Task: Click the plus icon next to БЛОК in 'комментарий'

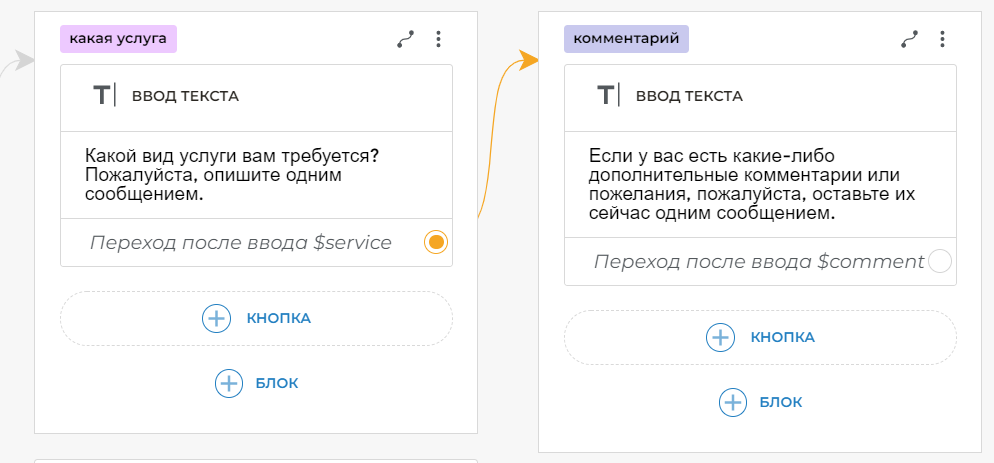Action: click(x=733, y=402)
